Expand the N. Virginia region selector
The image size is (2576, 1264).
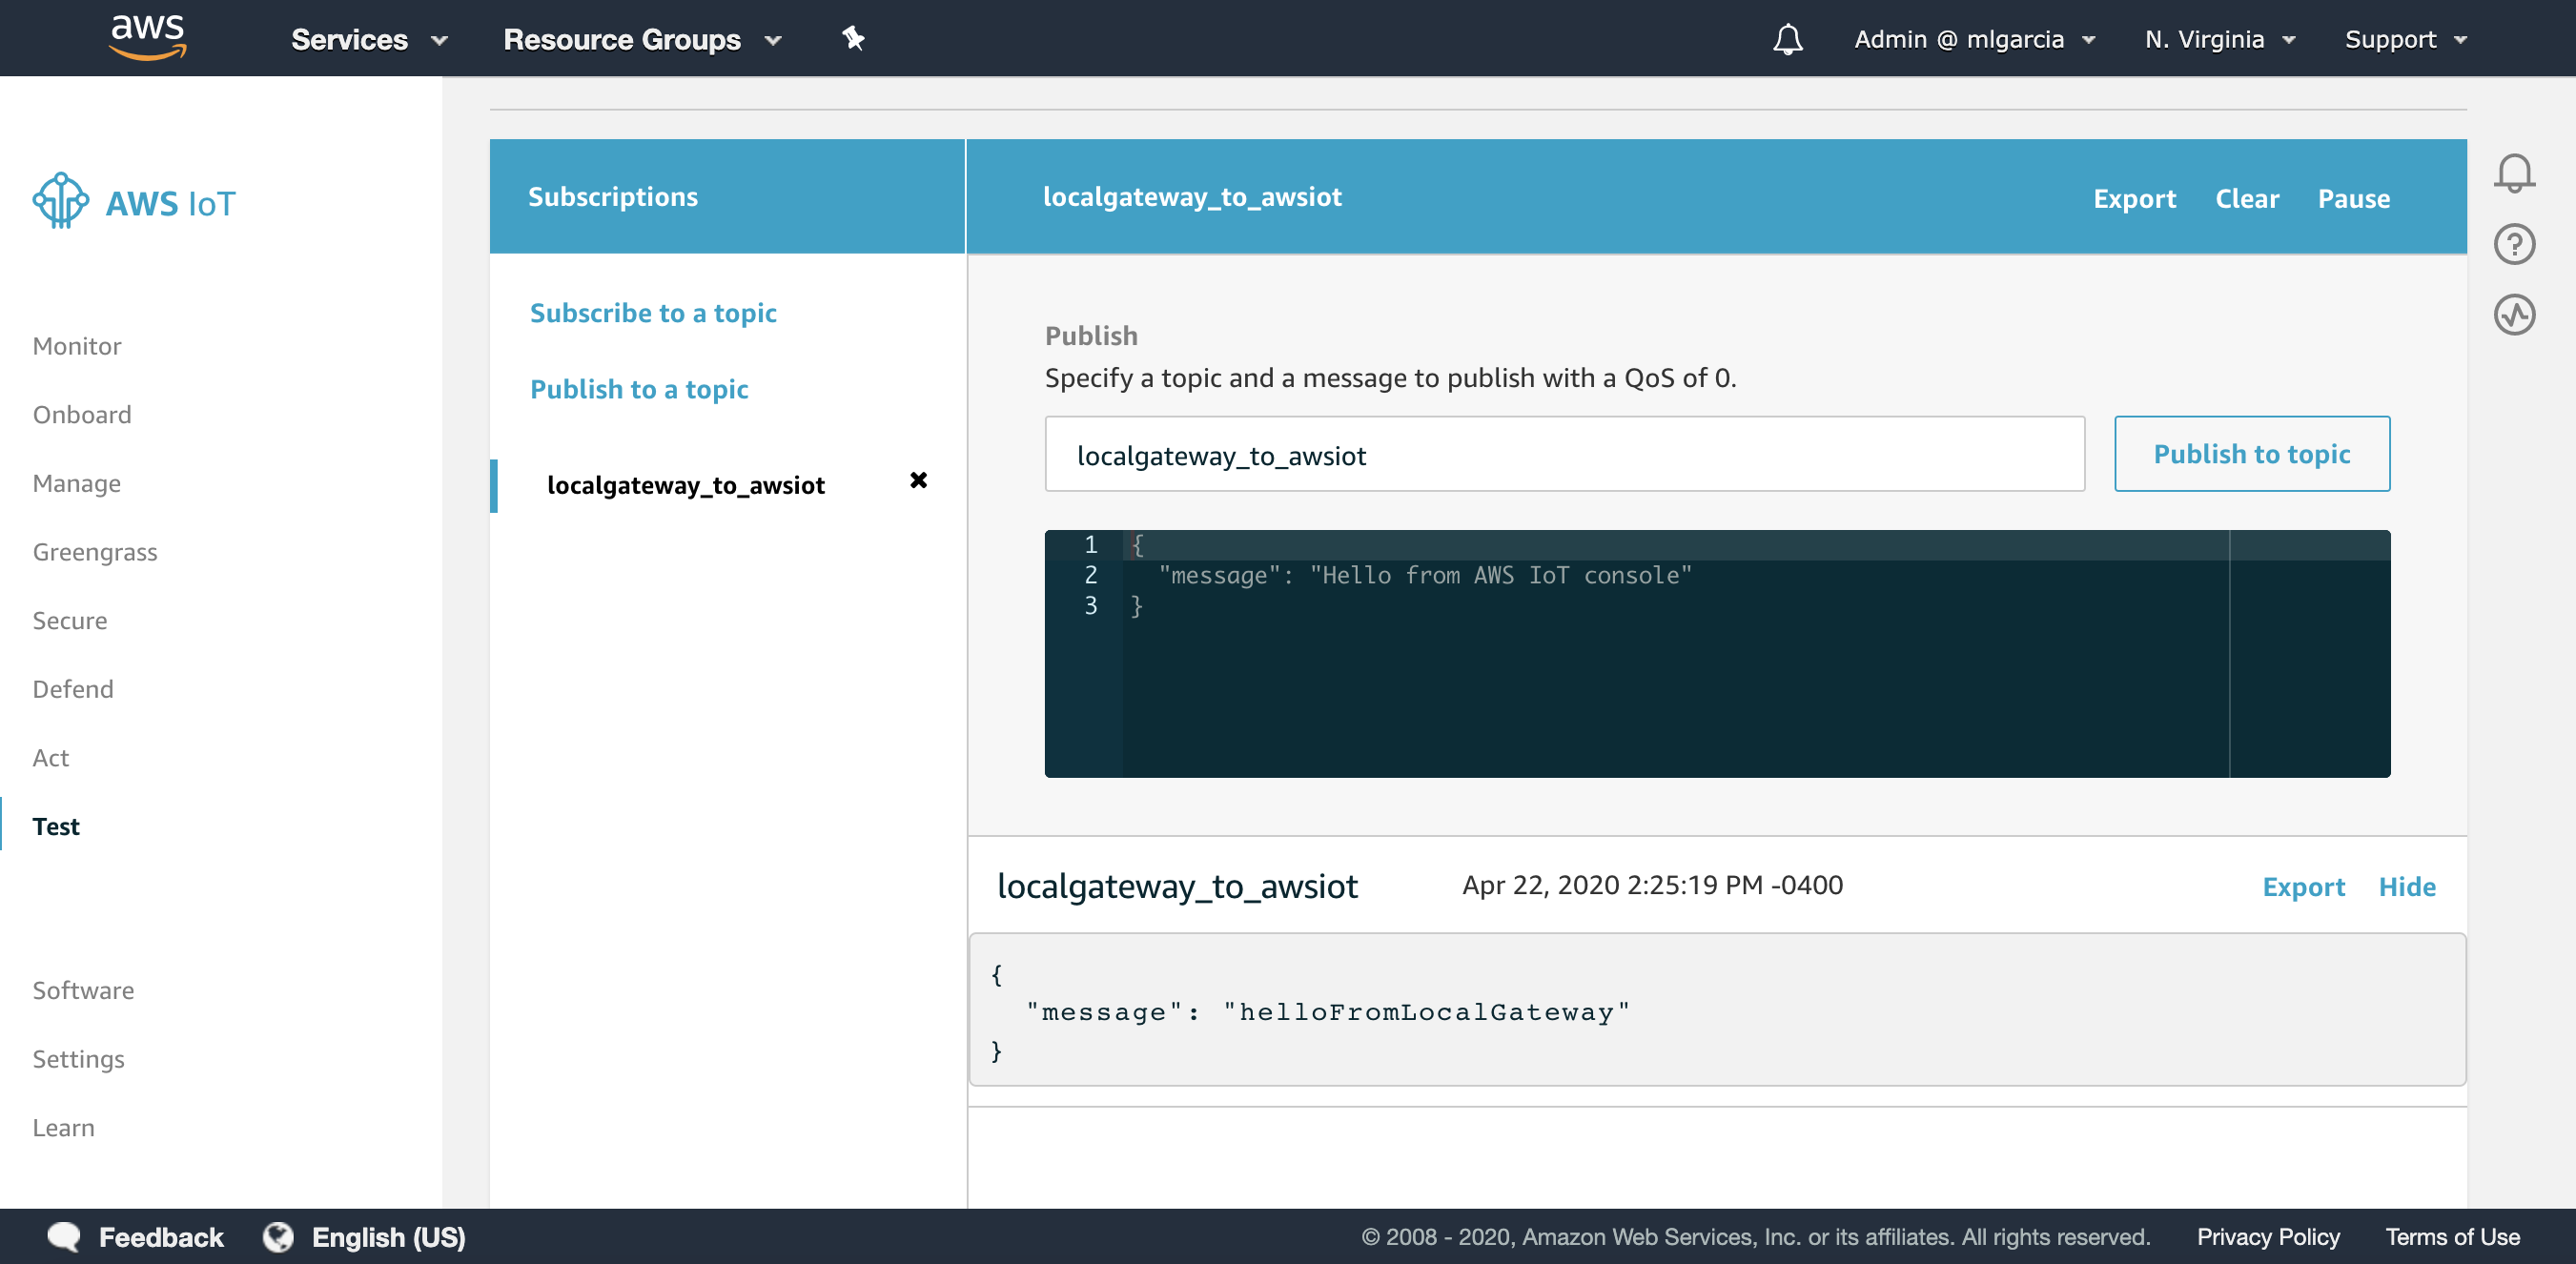2218,39
